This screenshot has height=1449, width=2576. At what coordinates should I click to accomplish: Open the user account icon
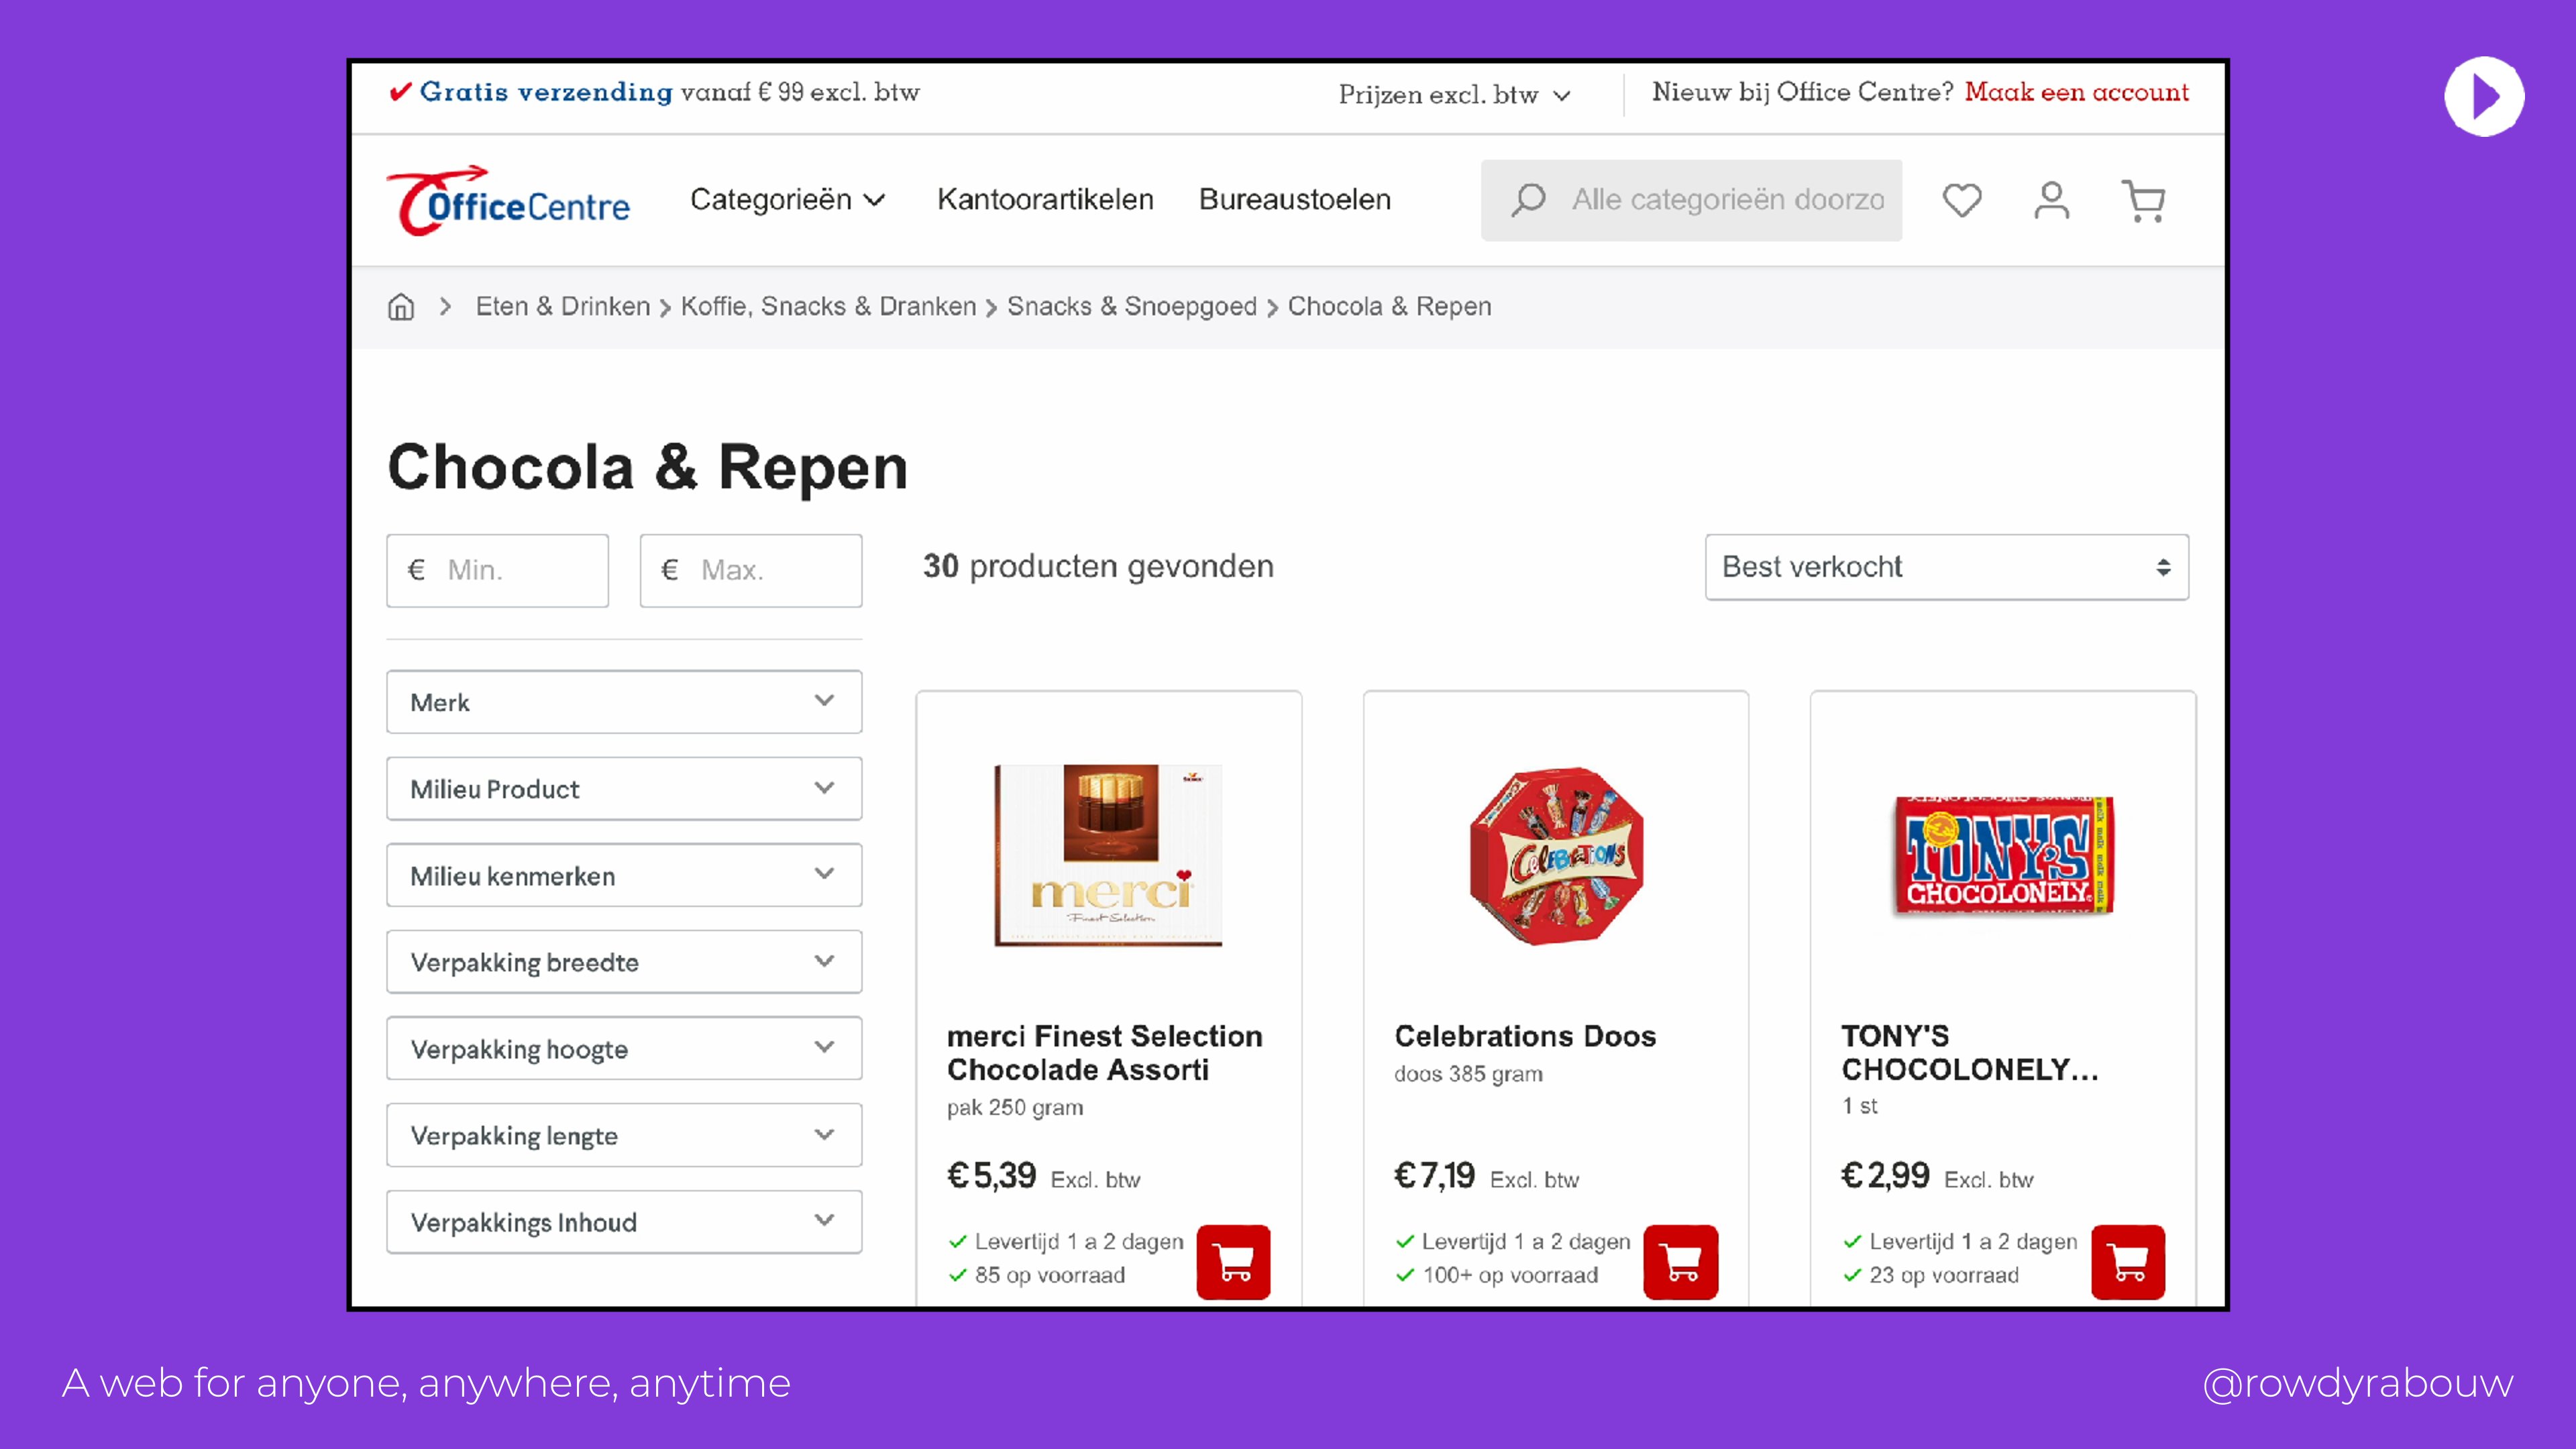tap(2051, 200)
